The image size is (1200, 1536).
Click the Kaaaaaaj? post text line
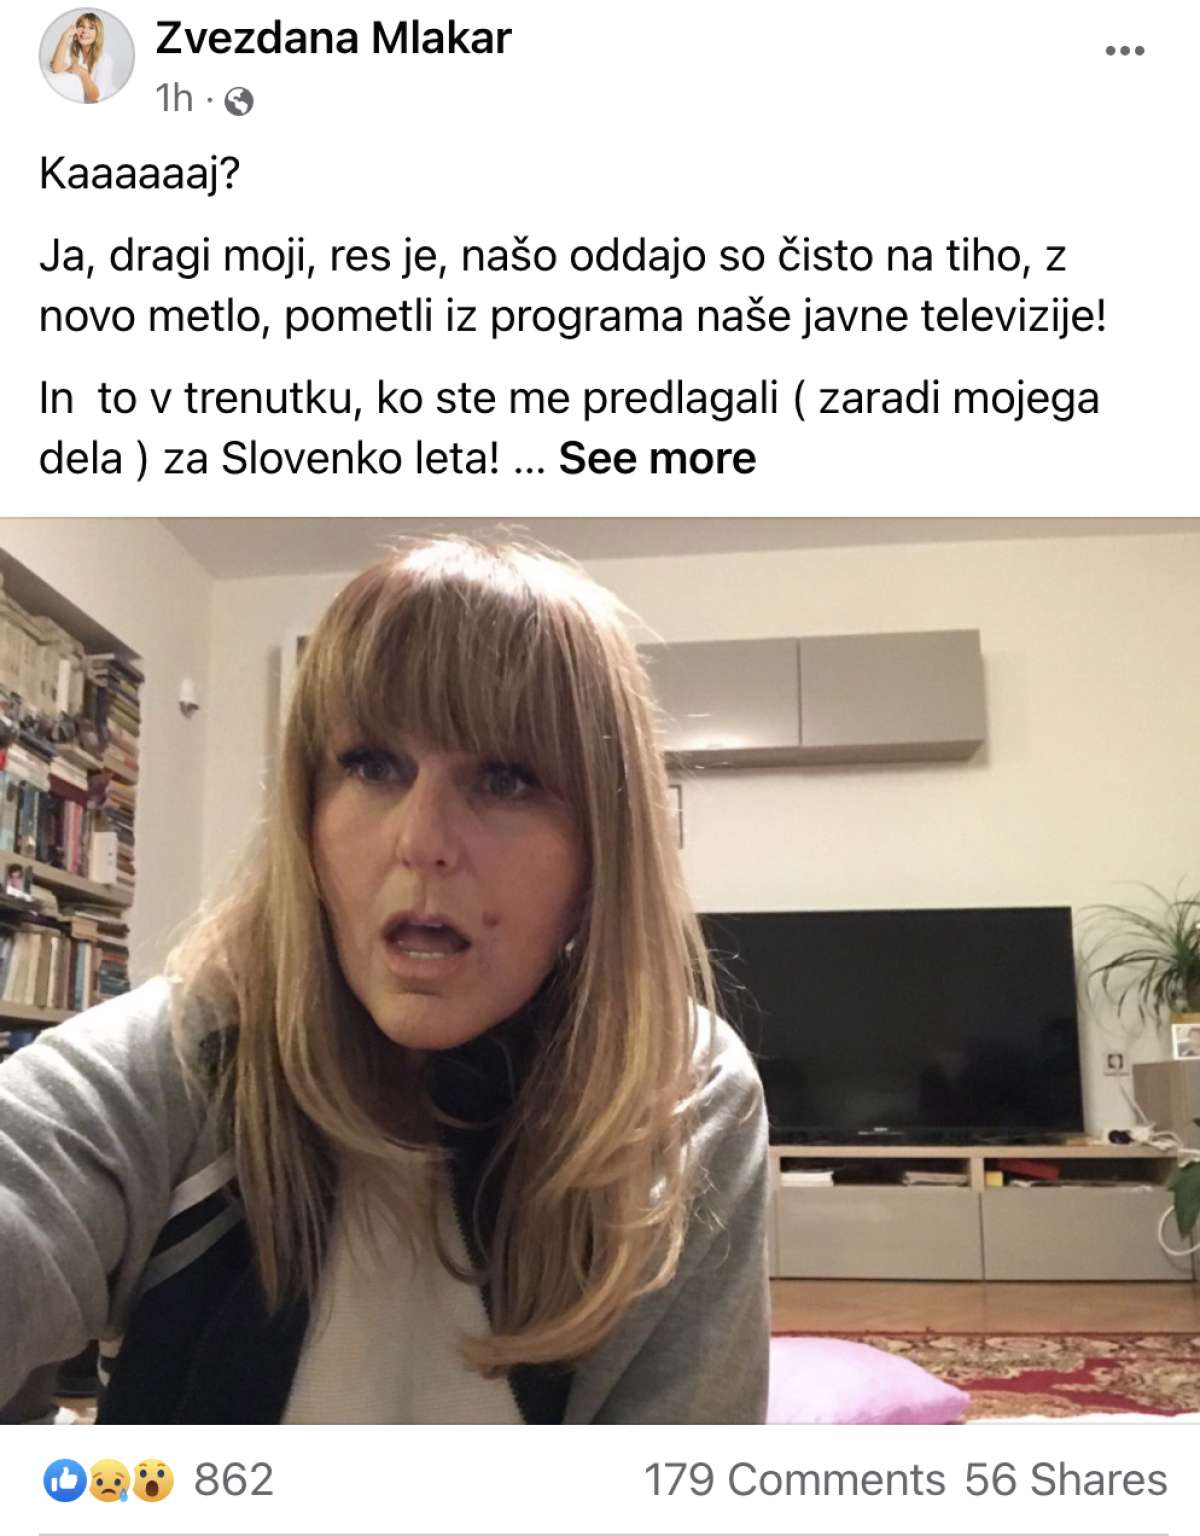tap(140, 173)
